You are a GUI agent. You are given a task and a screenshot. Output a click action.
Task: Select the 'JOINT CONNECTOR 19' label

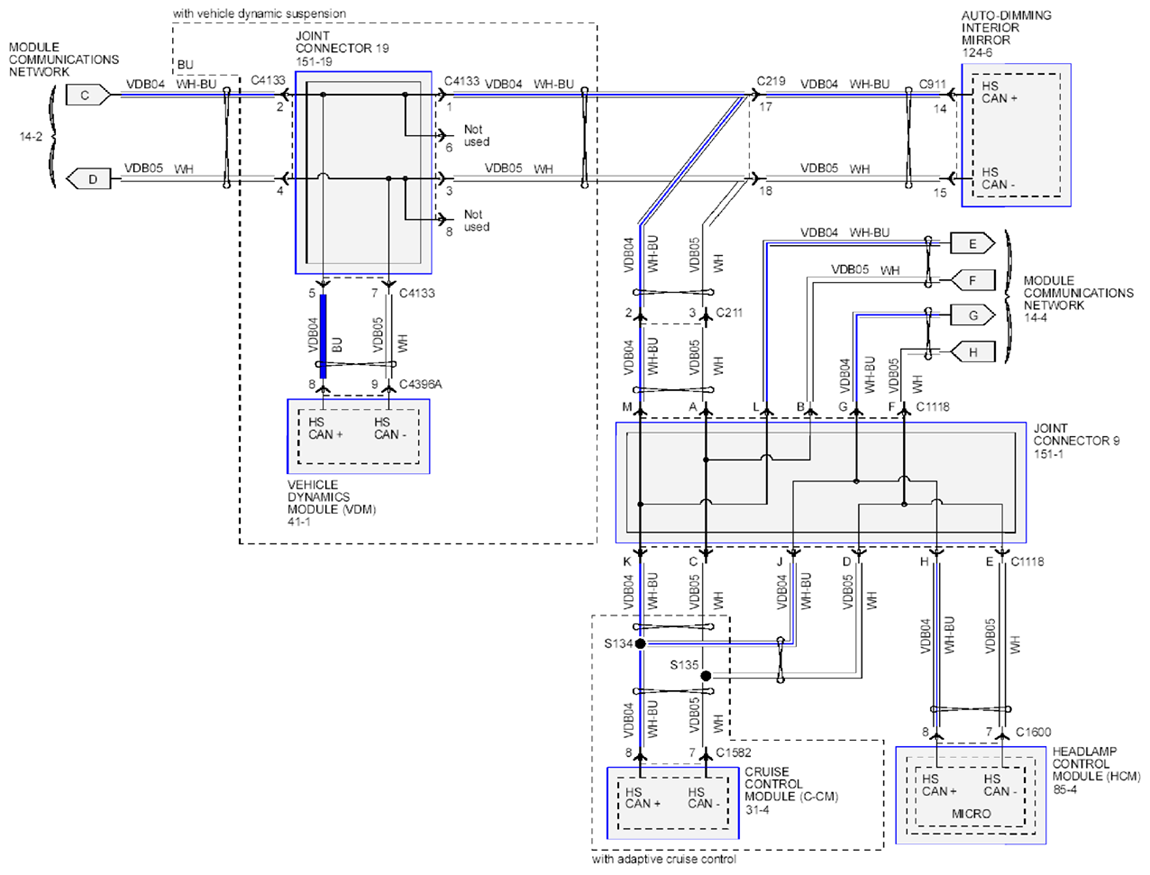342,42
